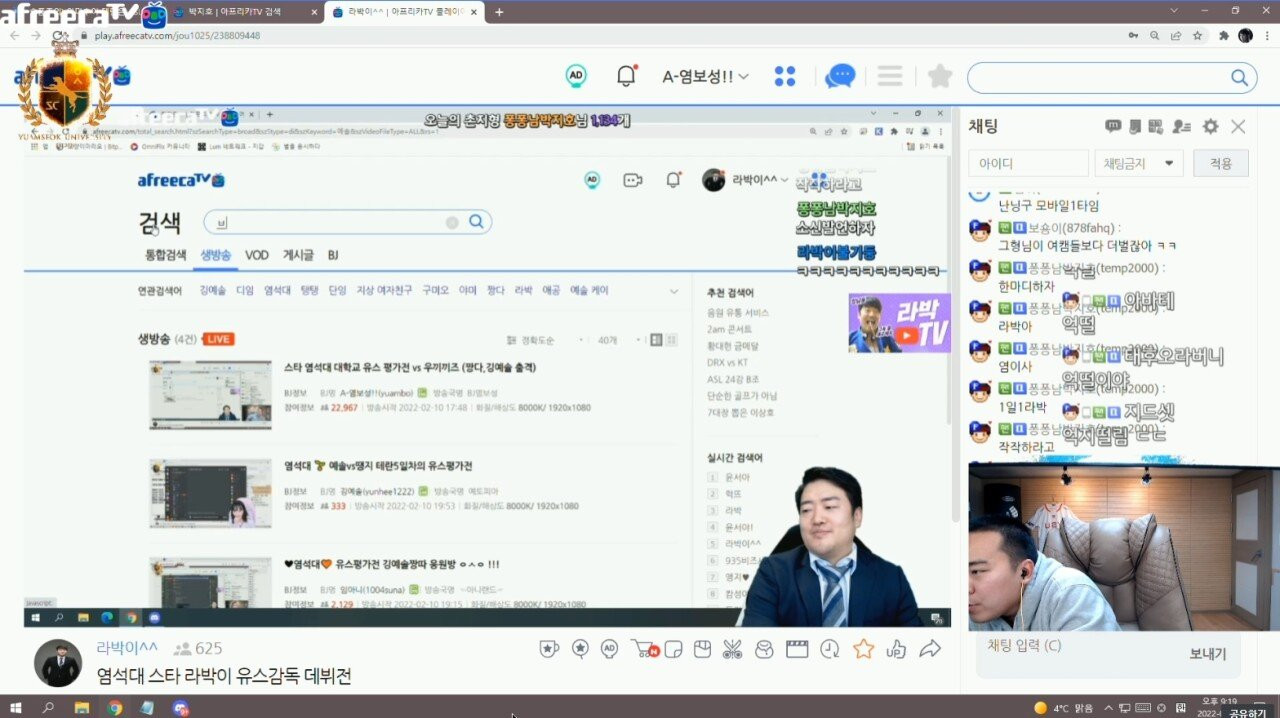Viewport: 1280px width, 718px height.
Task: Bookmark page with address bar star
Action: coord(1197,35)
